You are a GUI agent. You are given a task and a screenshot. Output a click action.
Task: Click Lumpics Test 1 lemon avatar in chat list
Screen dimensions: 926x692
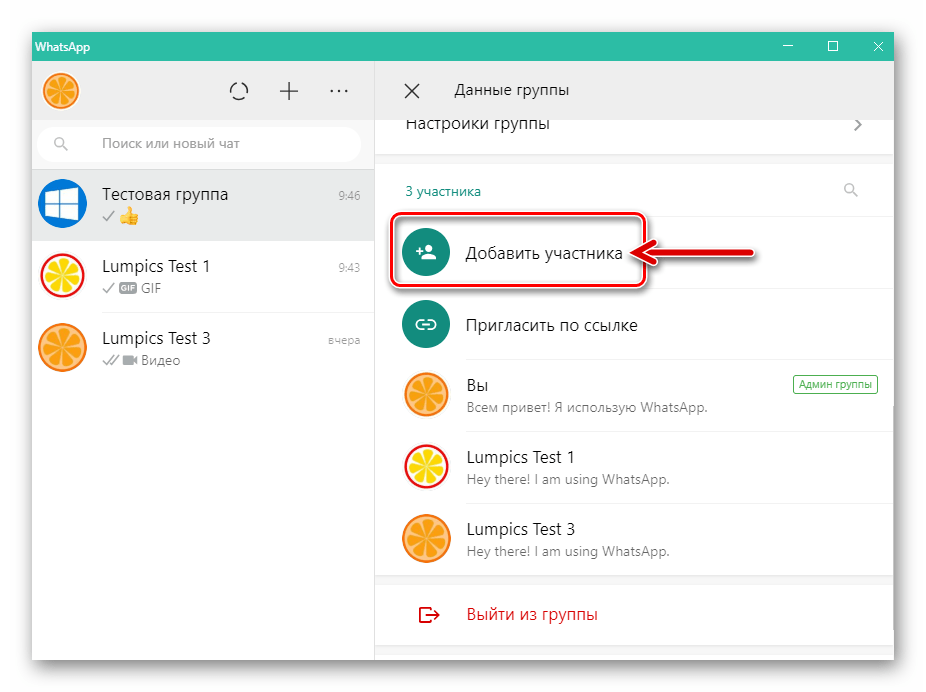point(62,276)
